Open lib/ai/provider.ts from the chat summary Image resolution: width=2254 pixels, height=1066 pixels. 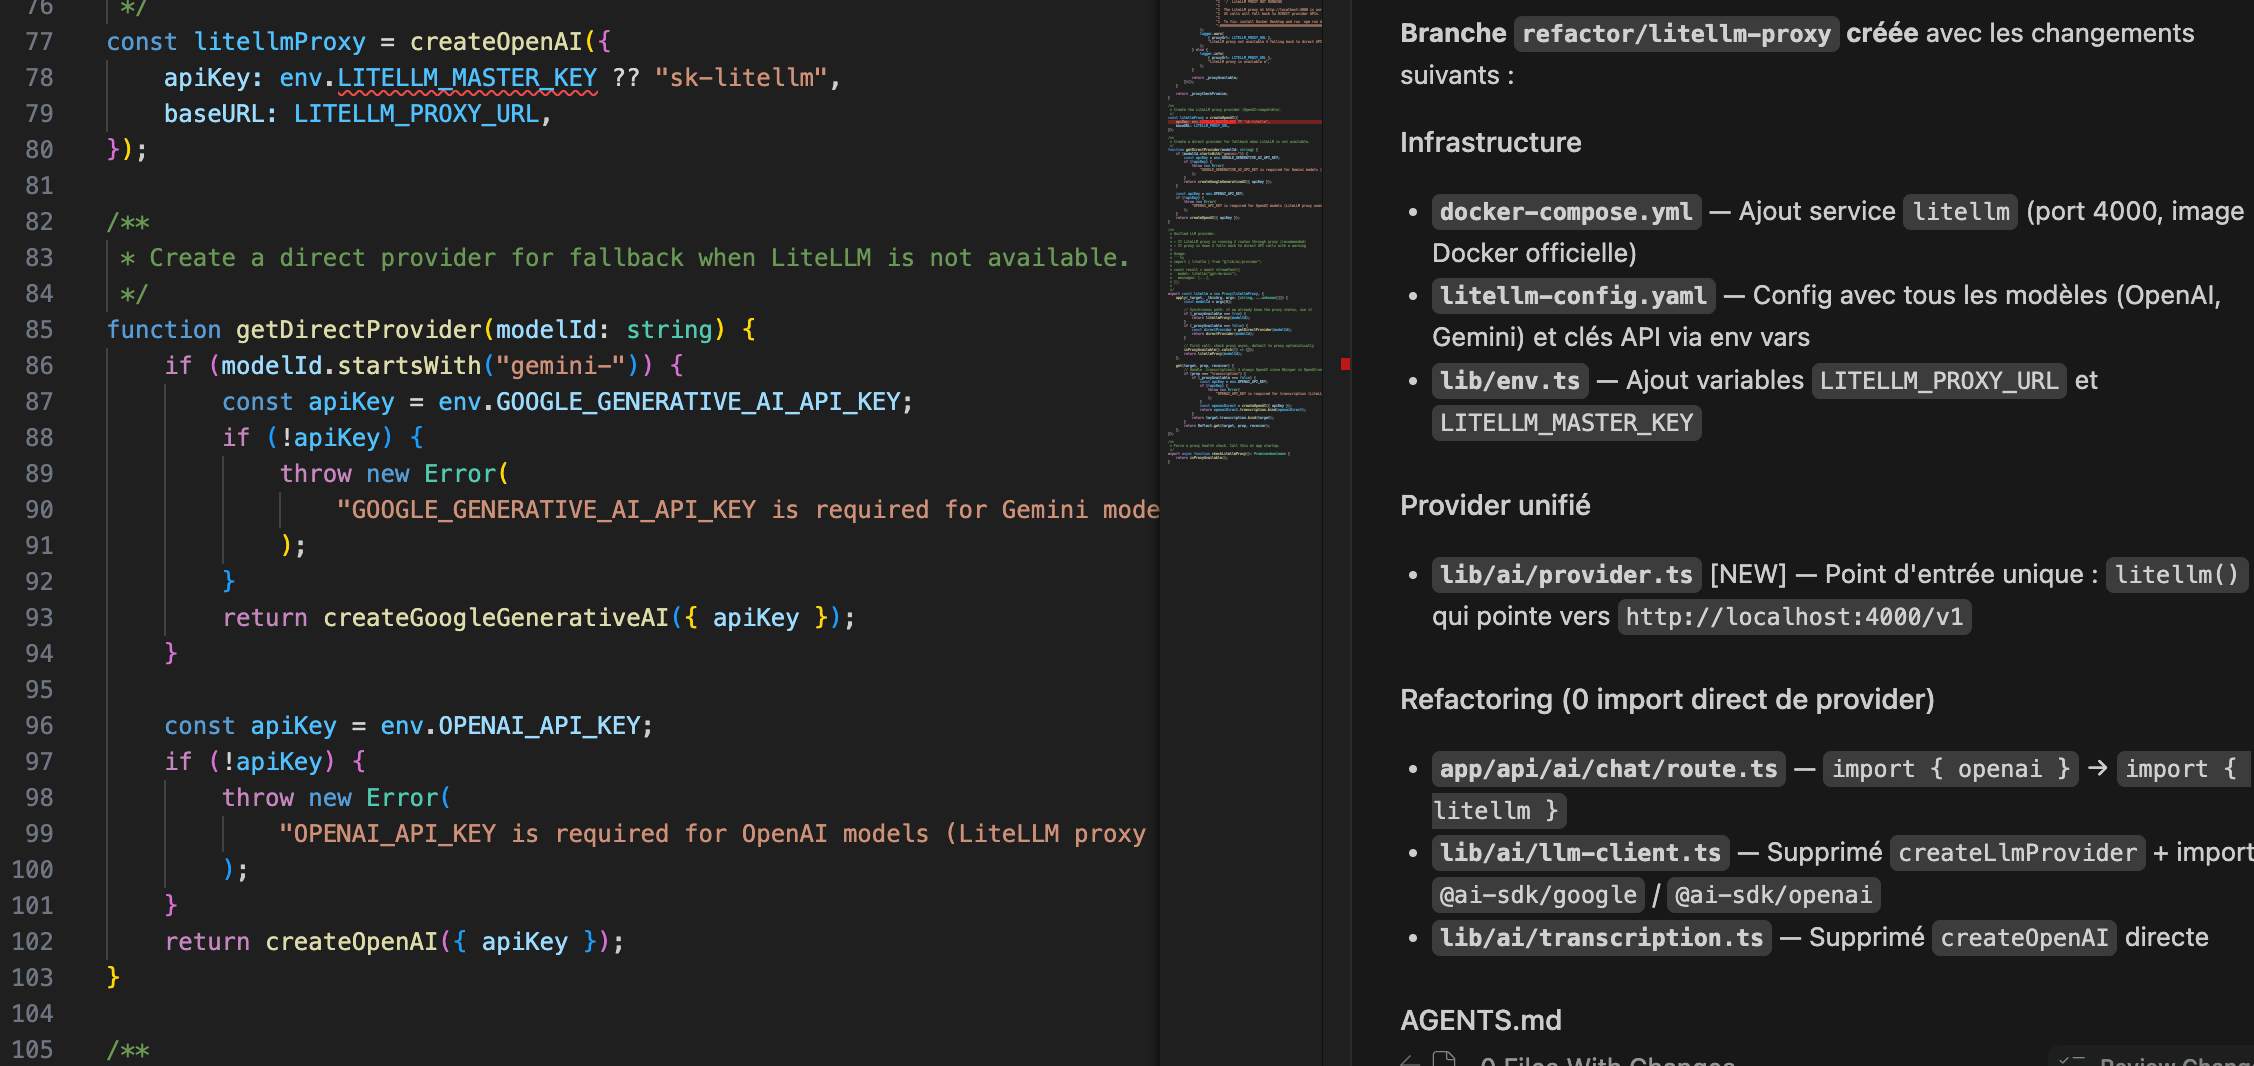1565,575
